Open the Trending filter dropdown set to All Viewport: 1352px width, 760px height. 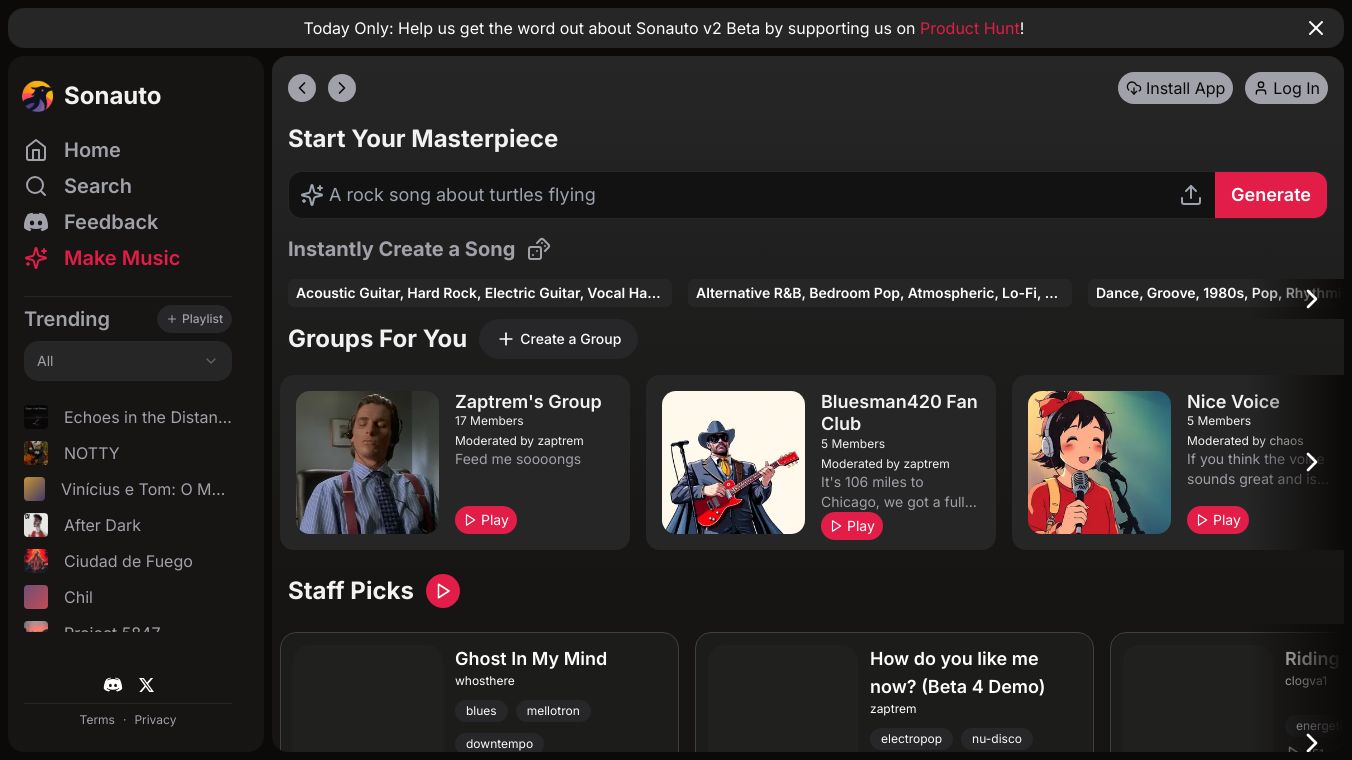point(128,361)
